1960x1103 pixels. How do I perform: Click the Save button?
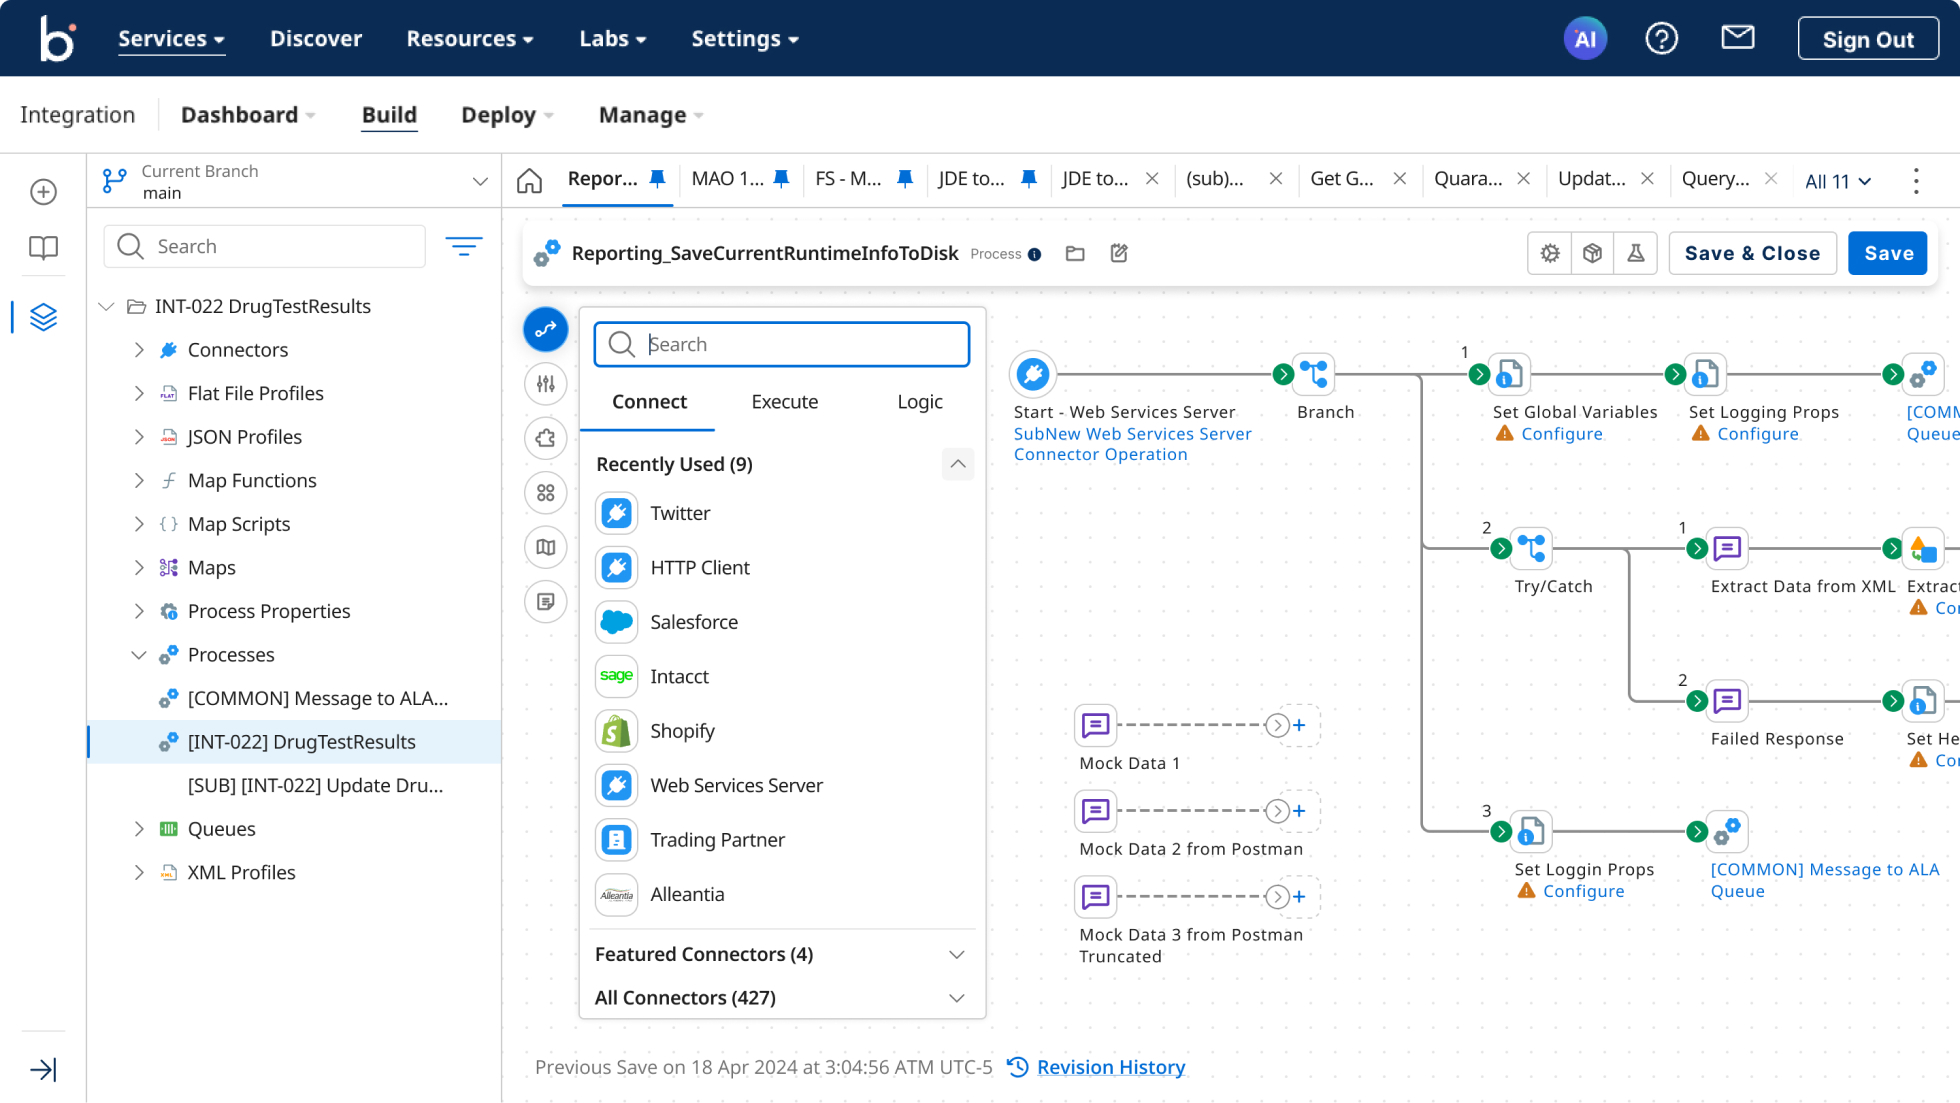point(1888,253)
